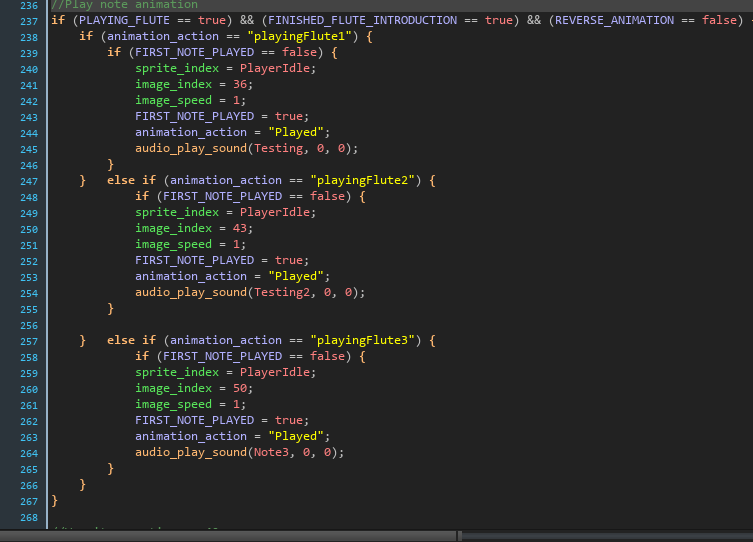
Task: Click the closing brace on line 267
Action: [54, 501]
